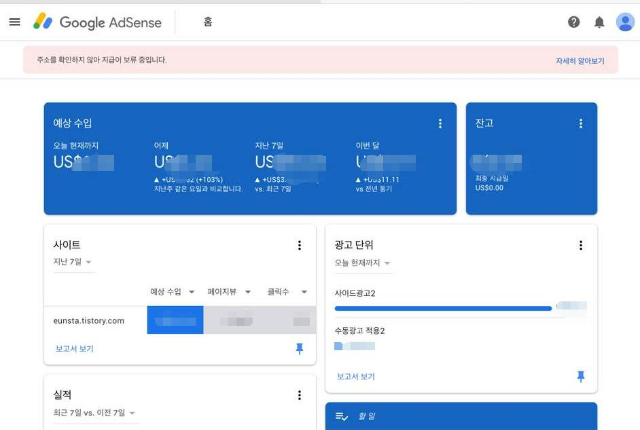Click the 사이드광고2 progress bar

[443, 308]
